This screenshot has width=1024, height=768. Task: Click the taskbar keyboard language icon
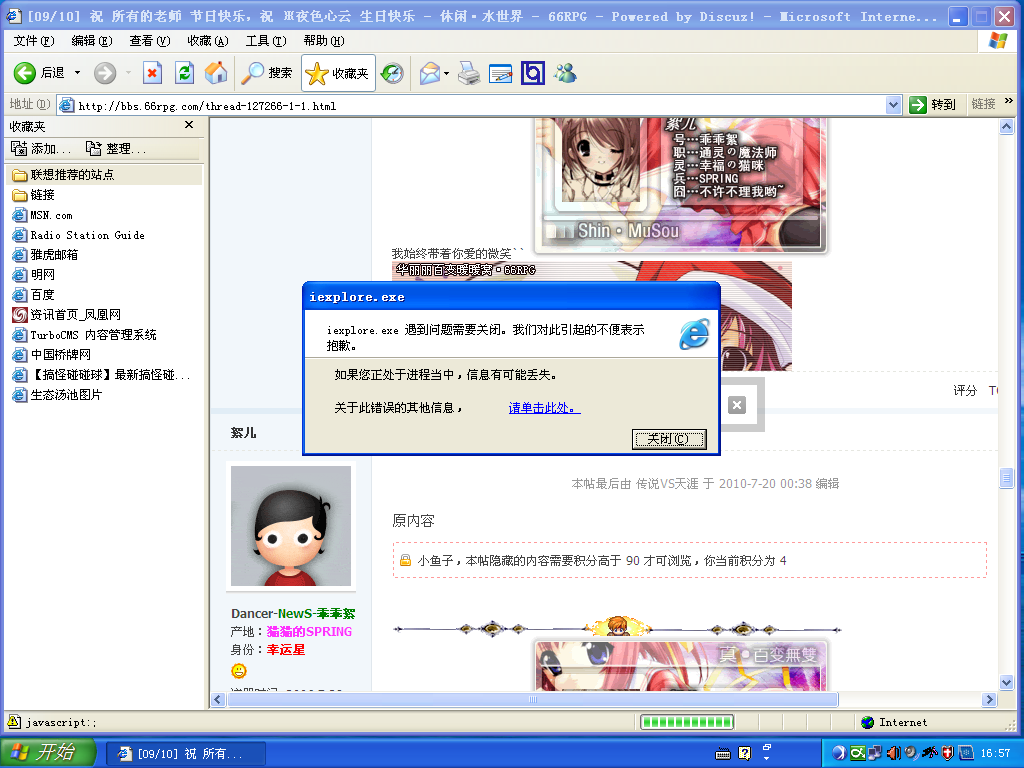coord(723,754)
